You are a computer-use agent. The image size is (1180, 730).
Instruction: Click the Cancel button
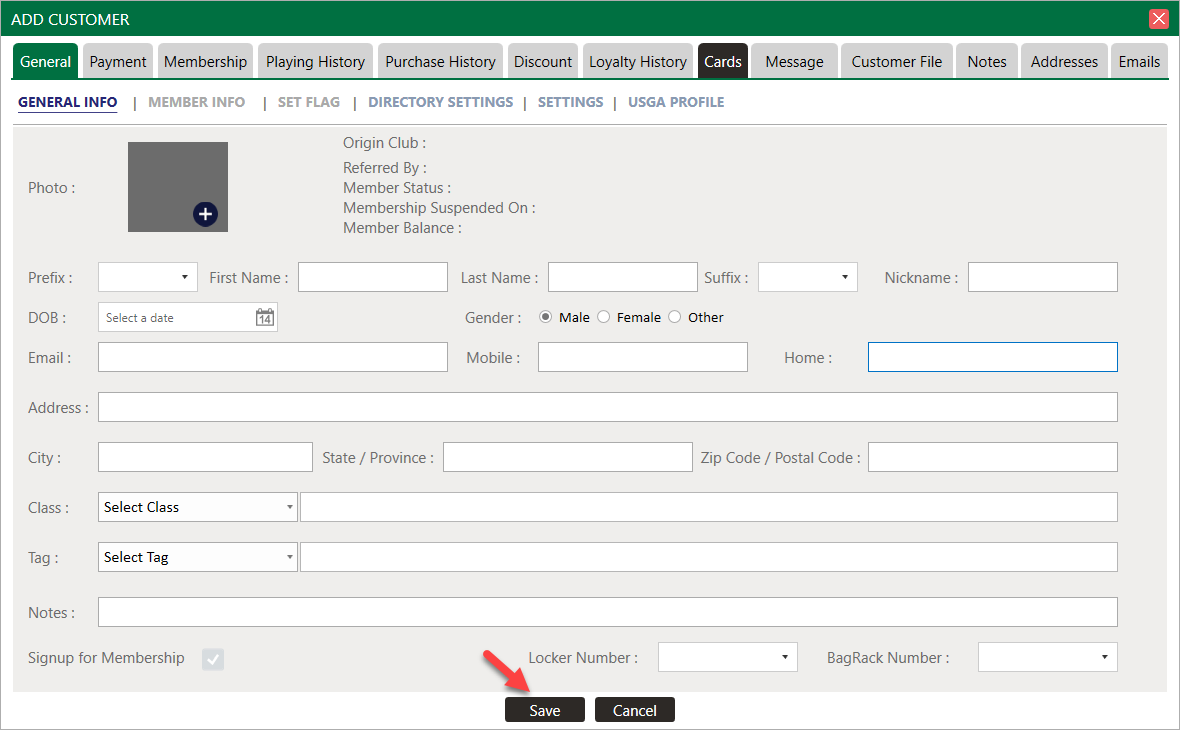634,710
